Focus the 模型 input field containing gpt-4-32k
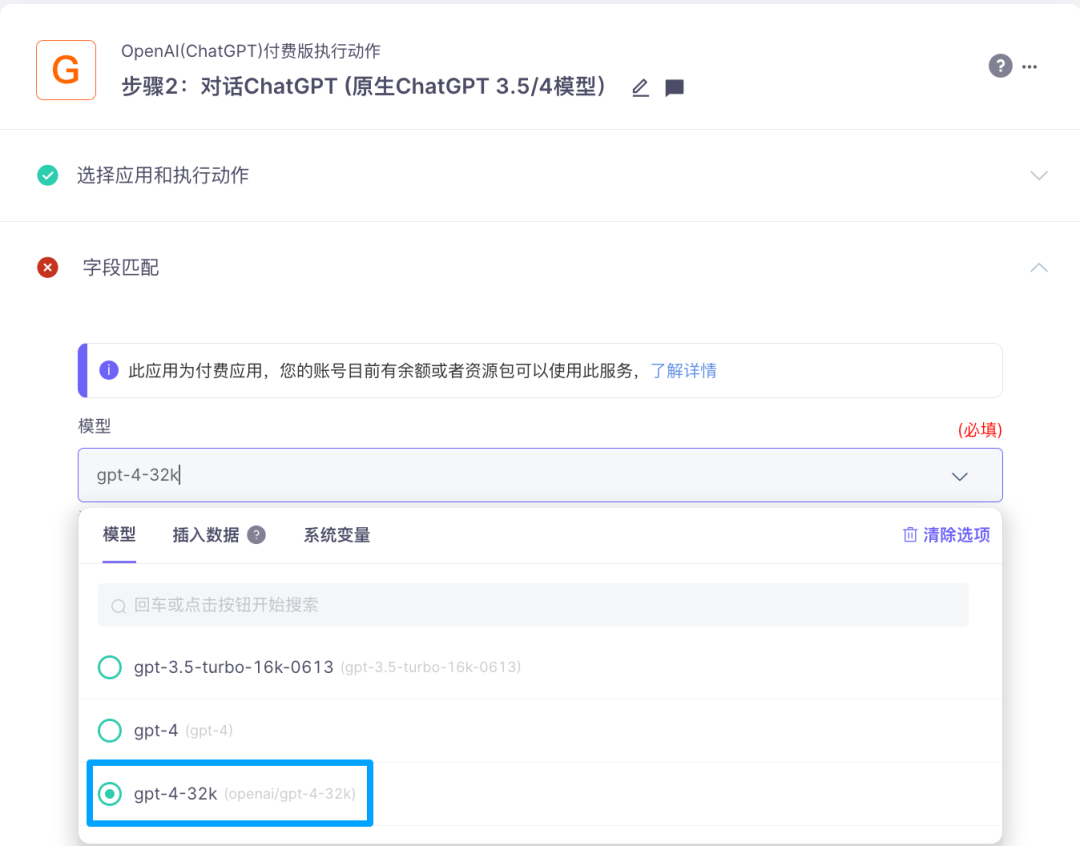 click(x=540, y=475)
